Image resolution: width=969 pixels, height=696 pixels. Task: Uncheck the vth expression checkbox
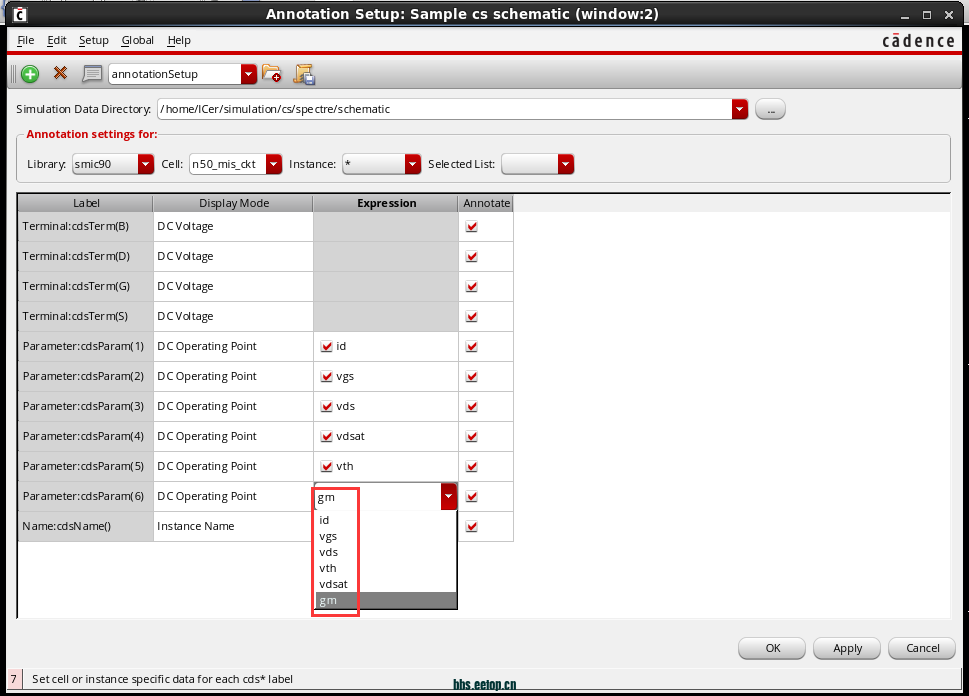327,466
